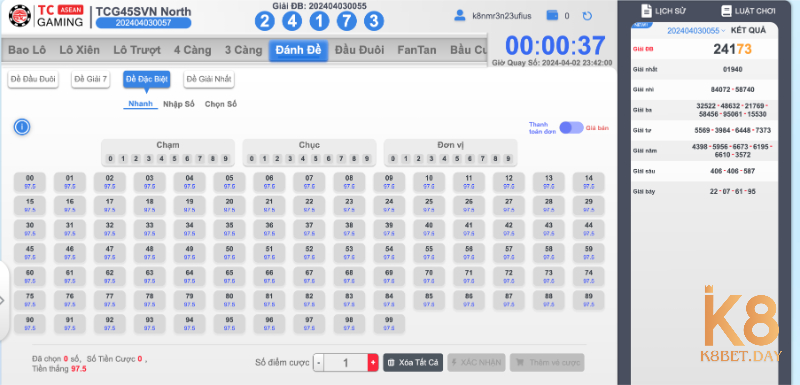
Task: Refresh the wallet balance icon
Action: (x=587, y=16)
